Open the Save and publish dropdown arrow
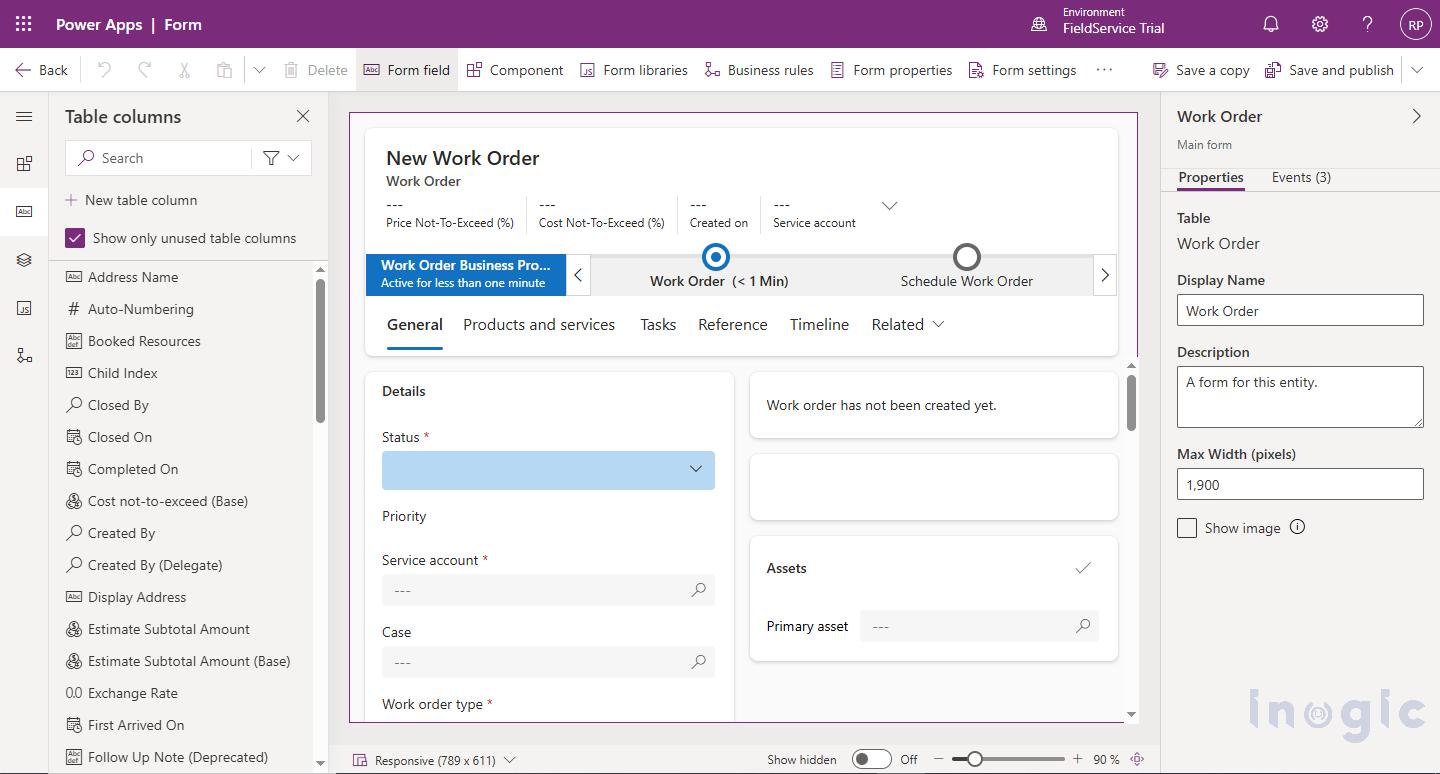The image size is (1440, 774). click(1417, 70)
